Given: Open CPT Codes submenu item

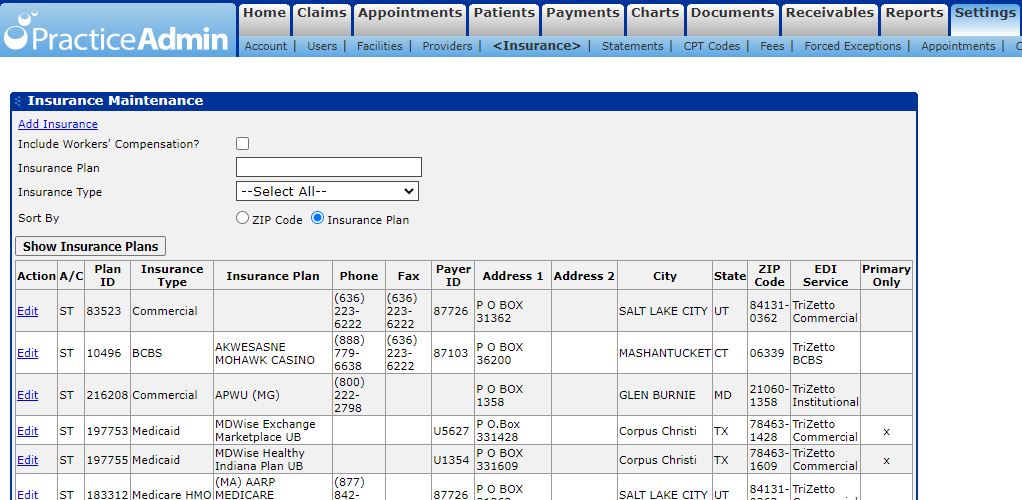Looking at the screenshot, I should [x=712, y=46].
